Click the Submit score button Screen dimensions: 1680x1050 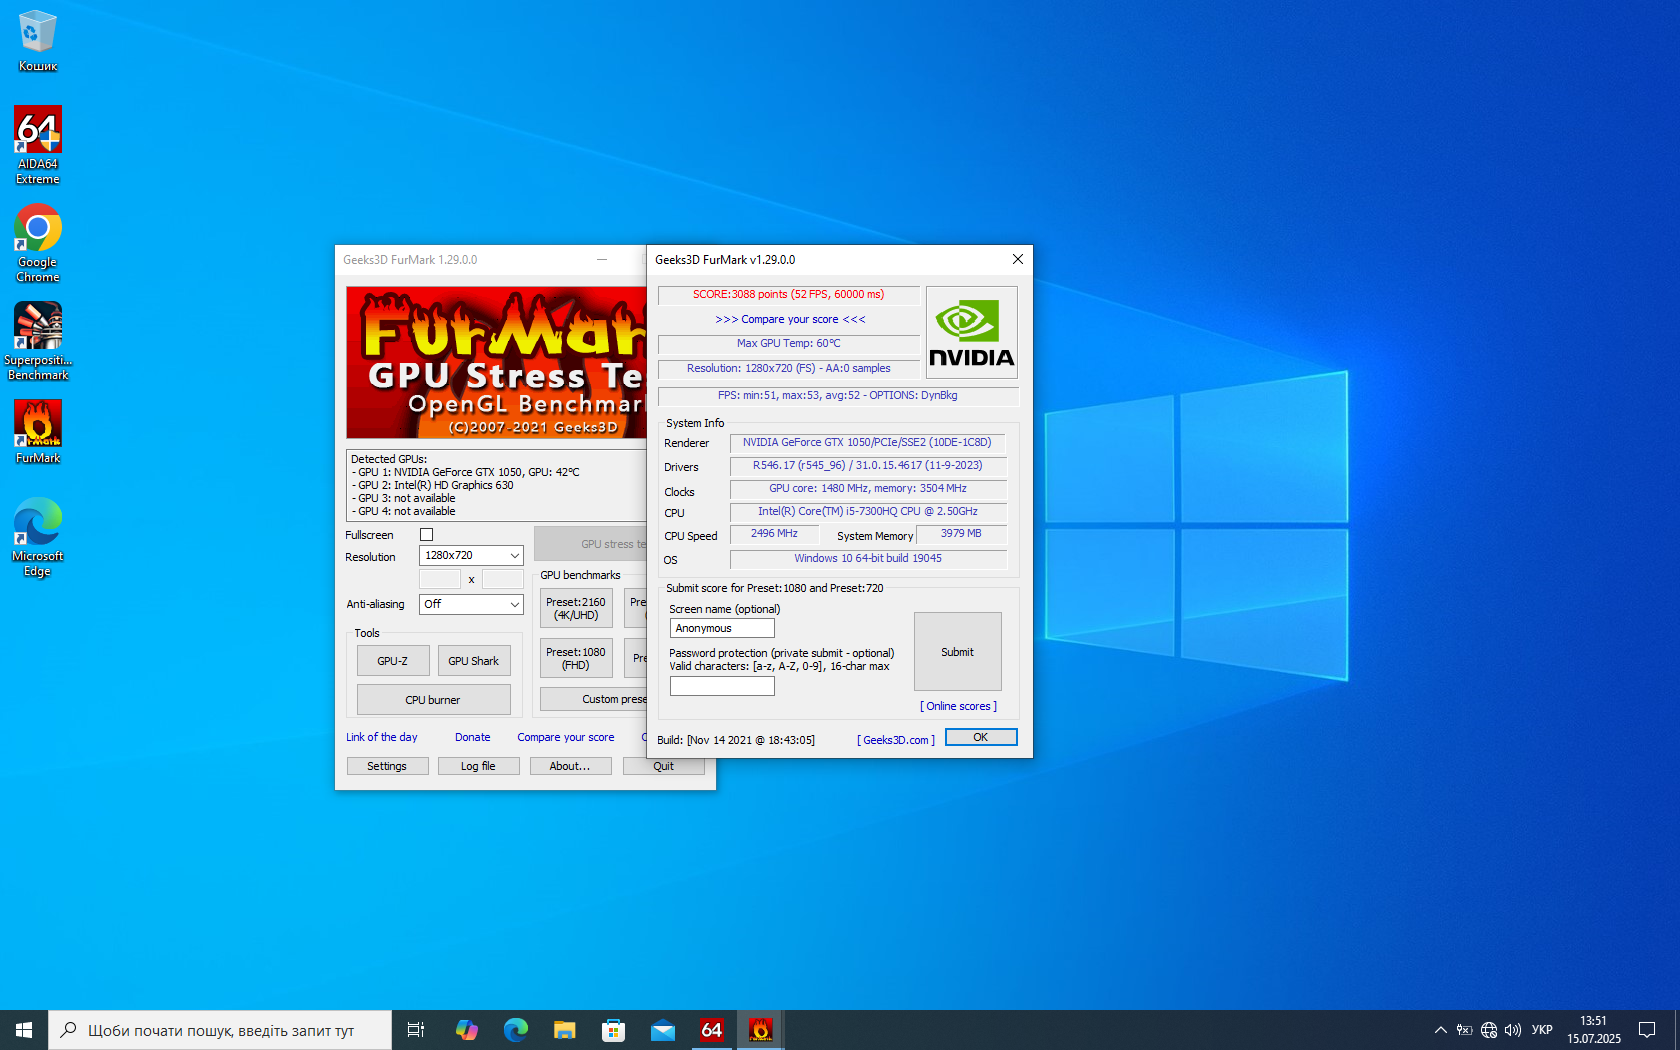(957, 652)
